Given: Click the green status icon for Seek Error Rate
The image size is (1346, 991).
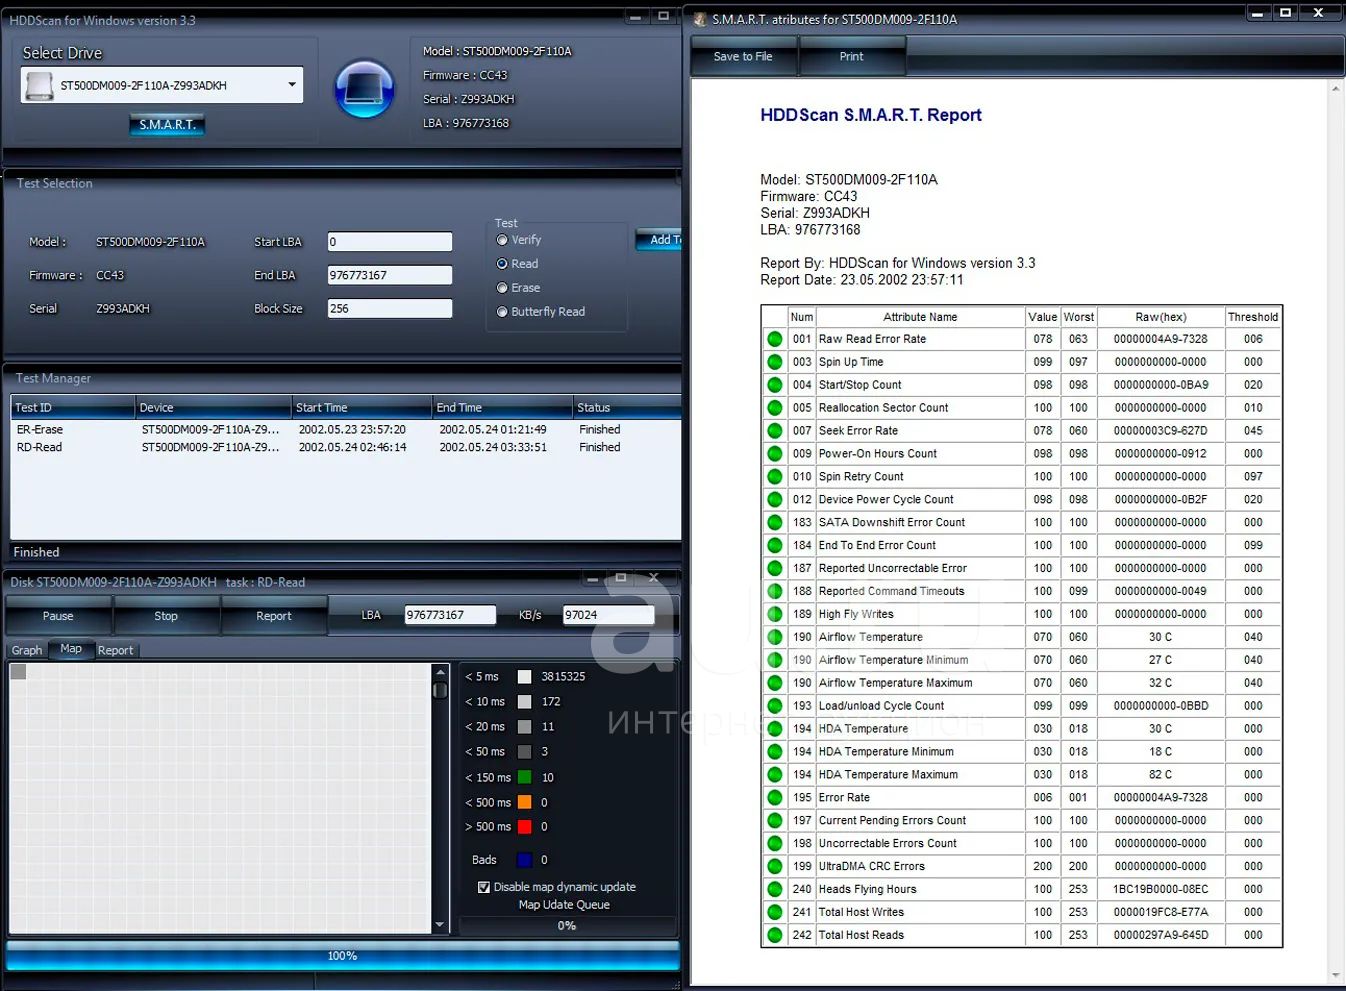Looking at the screenshot, I should (x=775, y=431).
